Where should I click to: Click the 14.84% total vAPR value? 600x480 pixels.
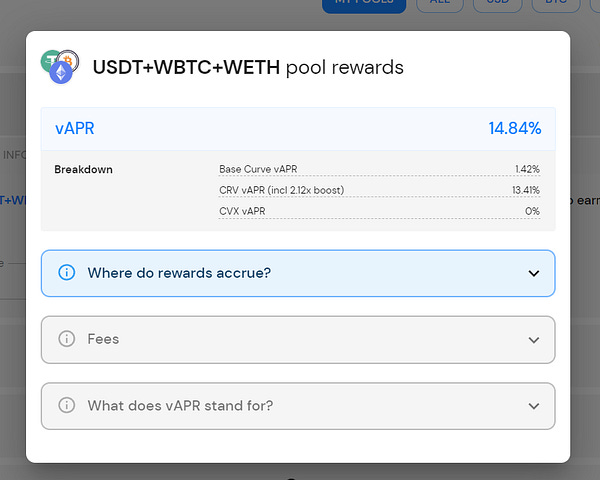pyautogui.click(x=515, y=128)
